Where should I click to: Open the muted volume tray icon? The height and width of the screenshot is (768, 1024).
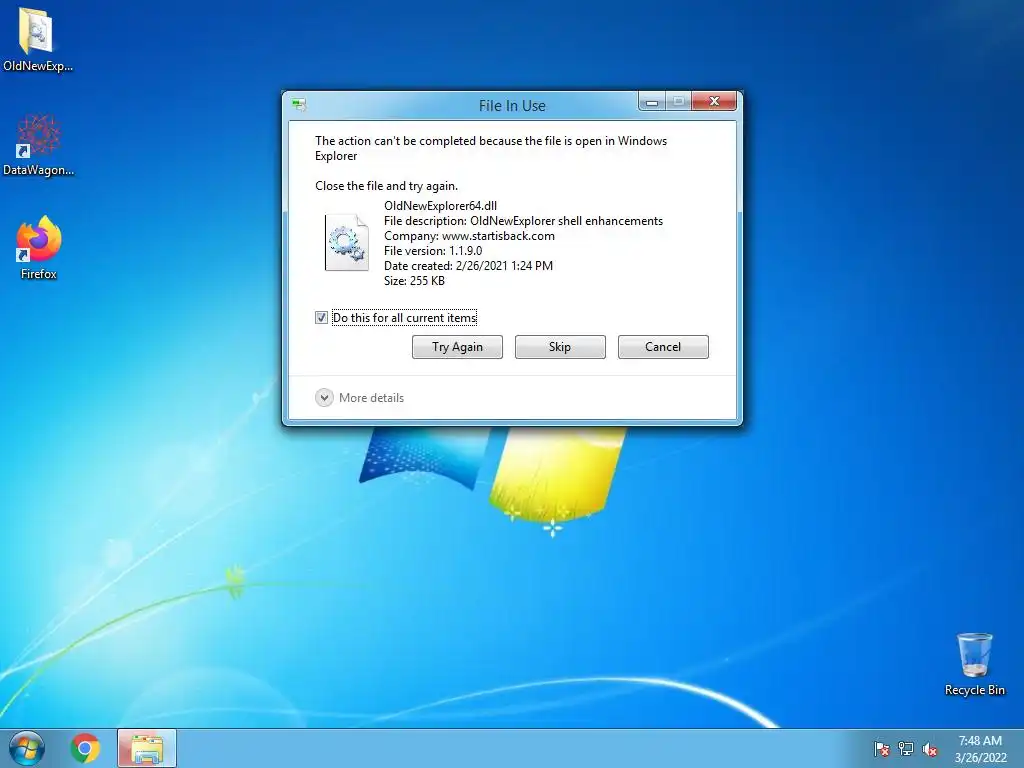(x=930, y=749)
